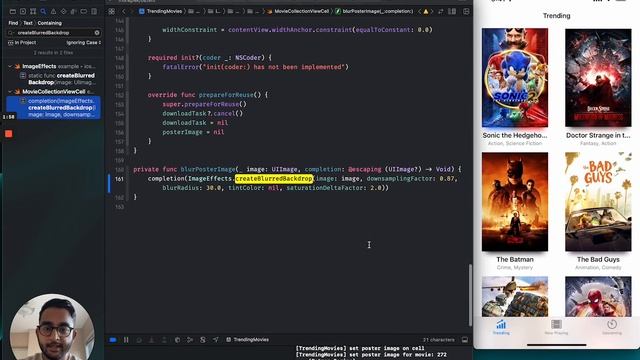Open Debug View Hierarchy icon
640x360 pixels.
point(177,340)
